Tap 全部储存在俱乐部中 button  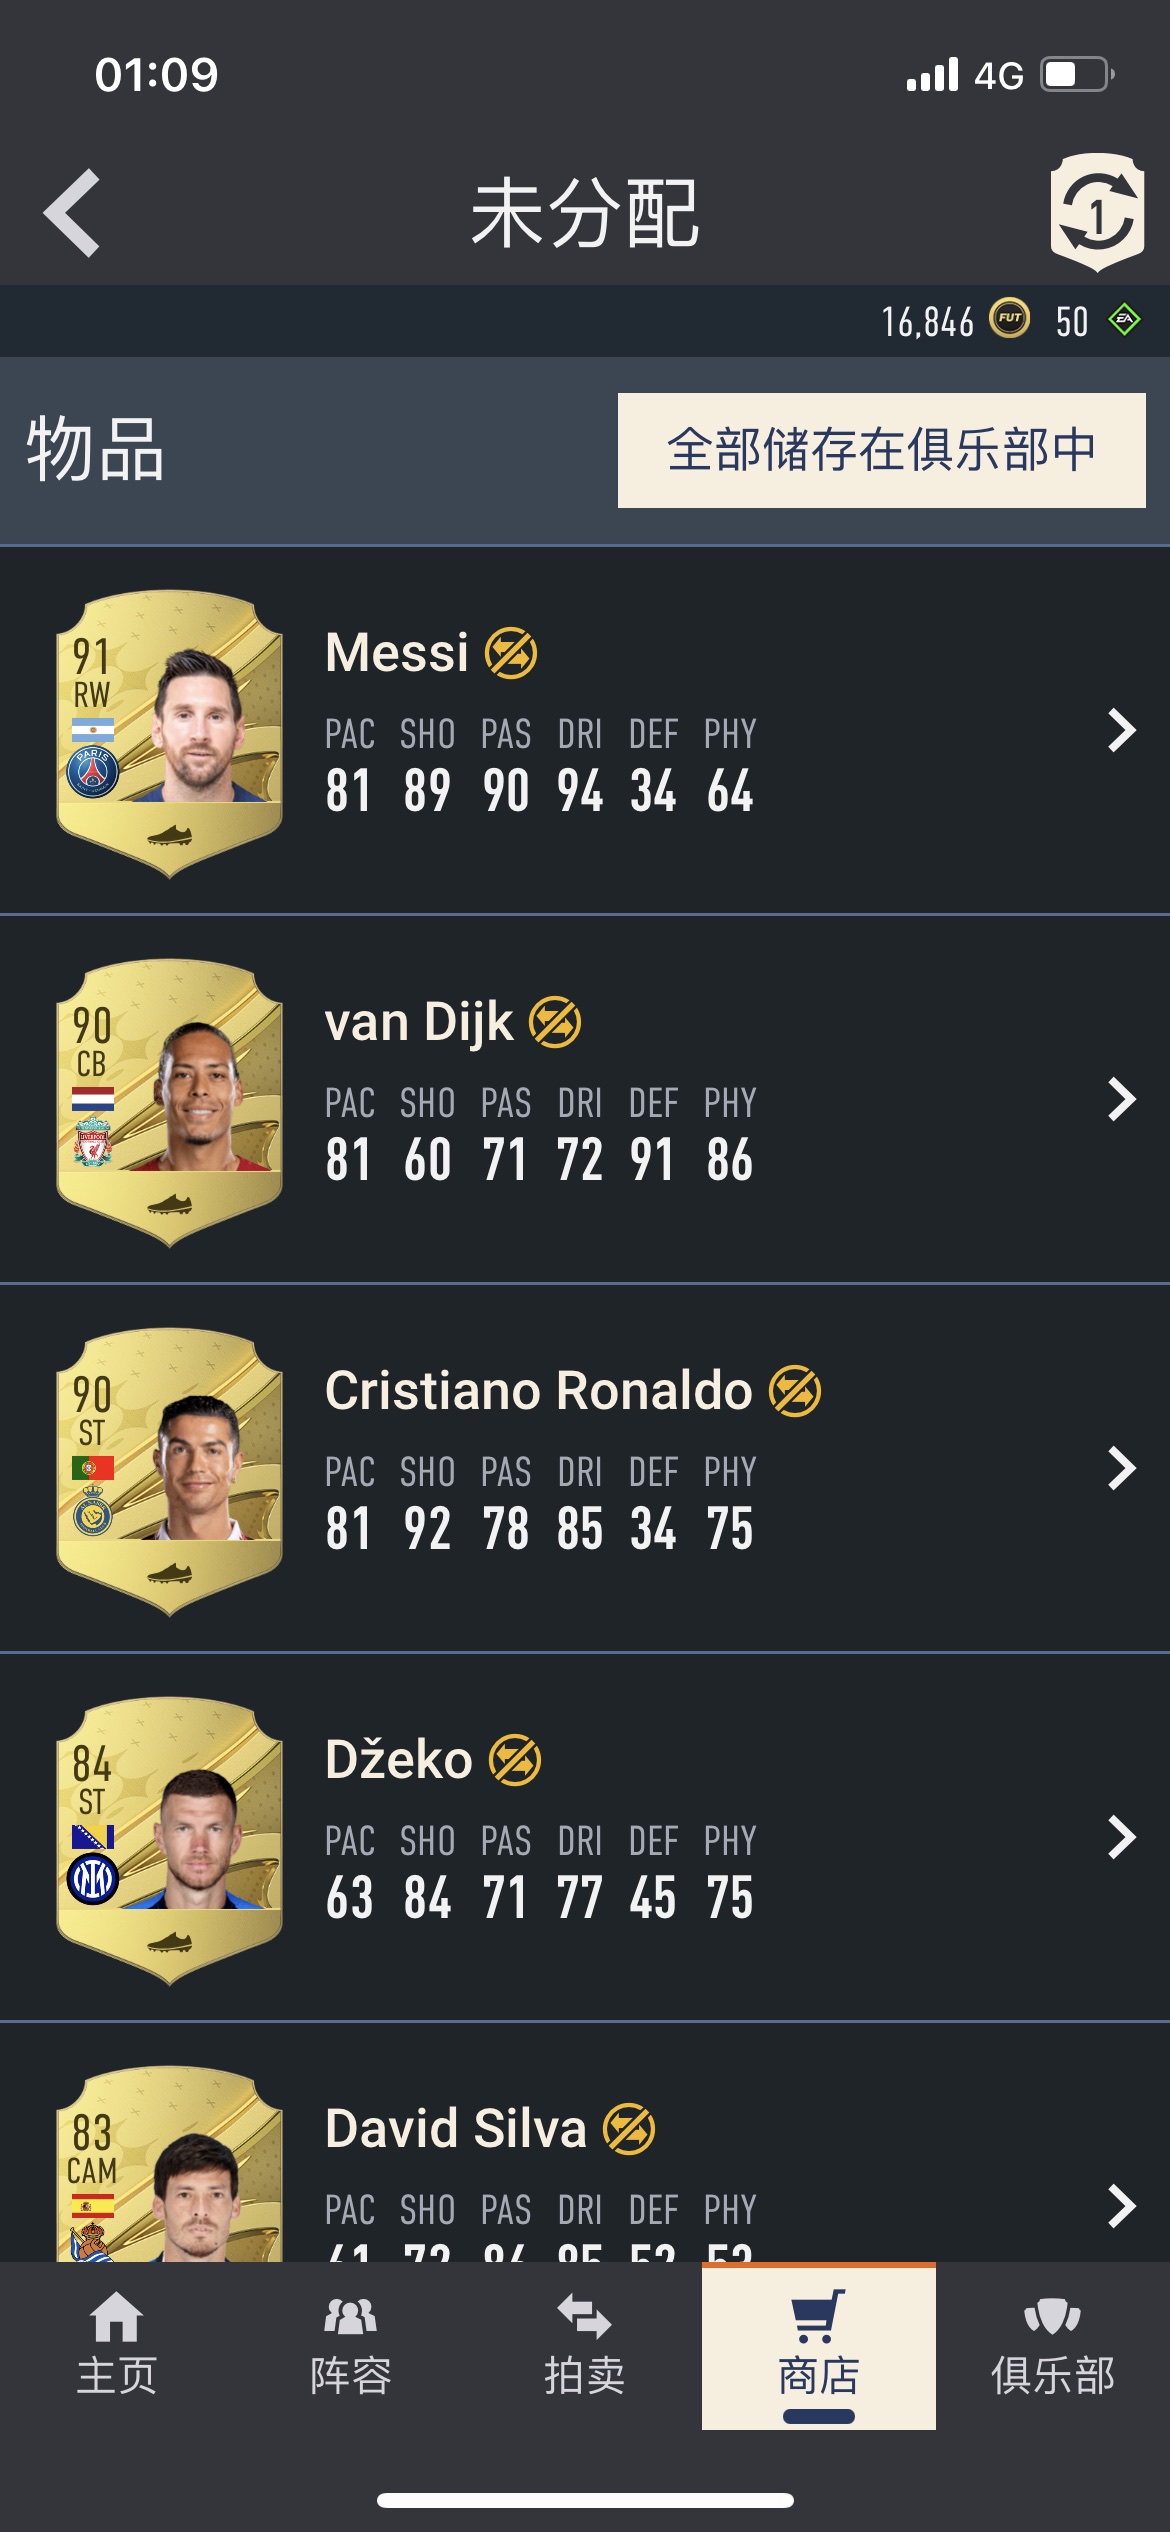coord(882,450)
